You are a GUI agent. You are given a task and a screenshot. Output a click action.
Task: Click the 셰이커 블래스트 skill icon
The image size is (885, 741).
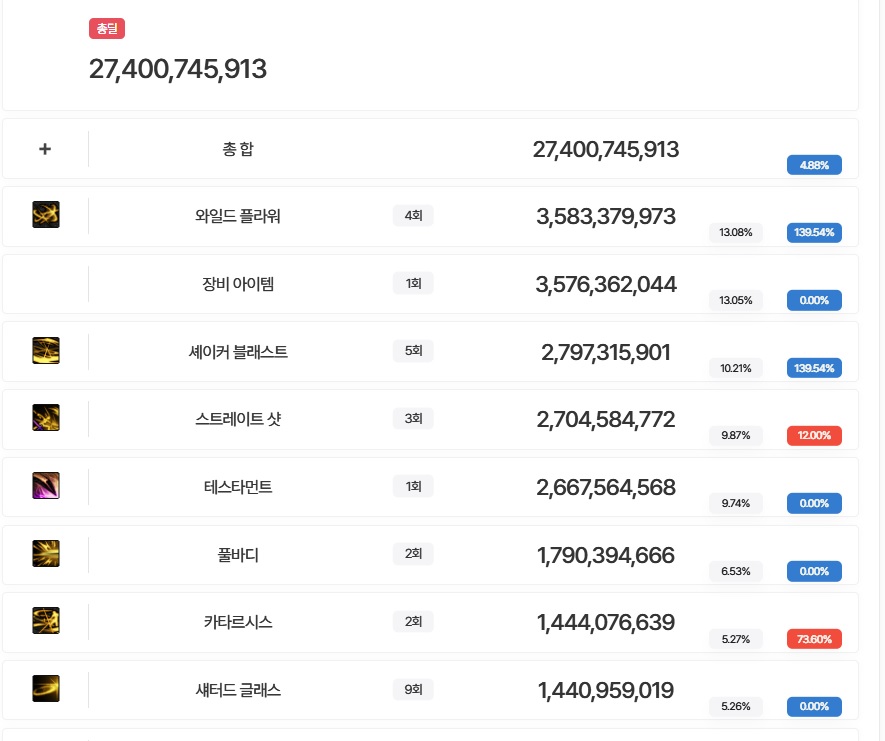pos(45,351)
